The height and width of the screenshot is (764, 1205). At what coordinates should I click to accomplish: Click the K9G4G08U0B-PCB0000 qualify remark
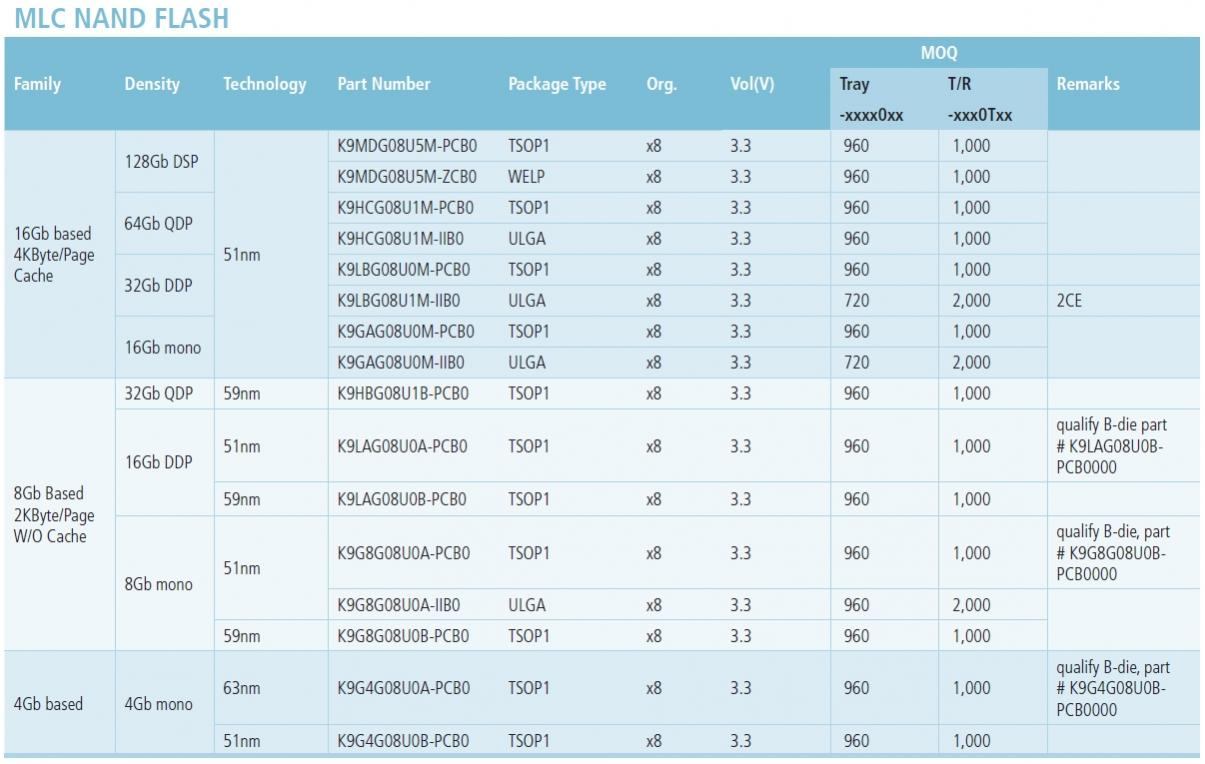pyautogui.click(x=1113, y=688)
